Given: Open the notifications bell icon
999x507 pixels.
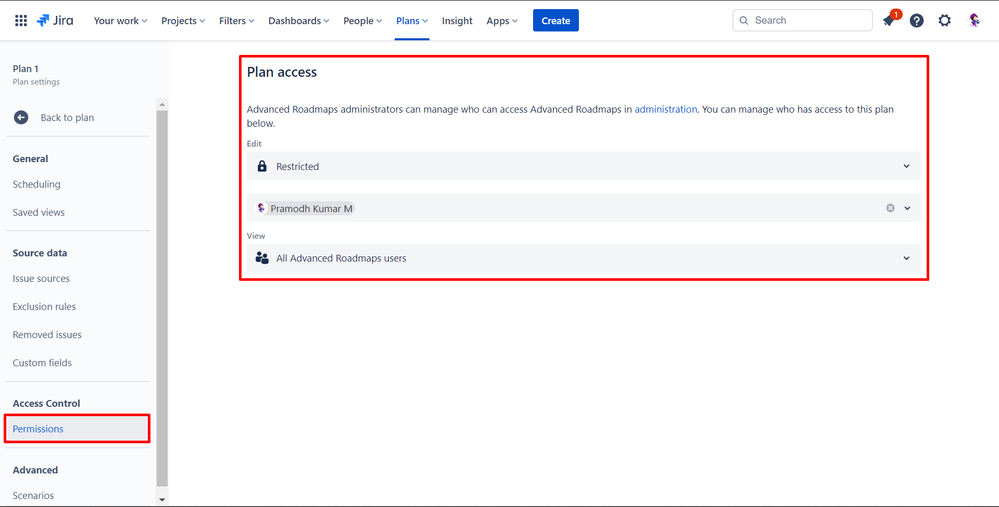Looking at the screenshot, I should point(888,20).
